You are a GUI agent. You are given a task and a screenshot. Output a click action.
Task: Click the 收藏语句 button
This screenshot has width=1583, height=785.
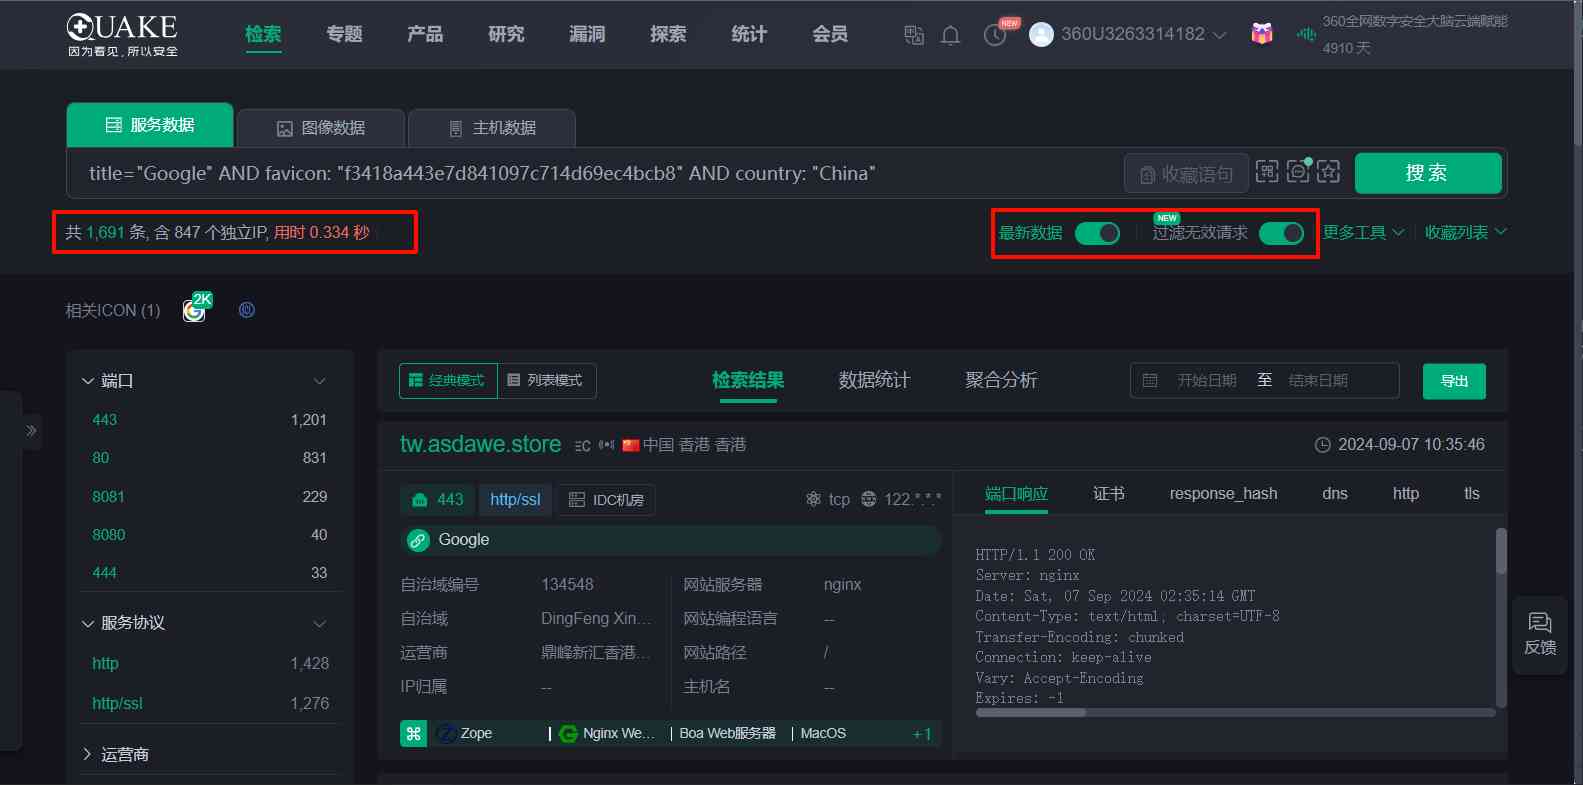pyautogui.click(x=1186, y=174)
